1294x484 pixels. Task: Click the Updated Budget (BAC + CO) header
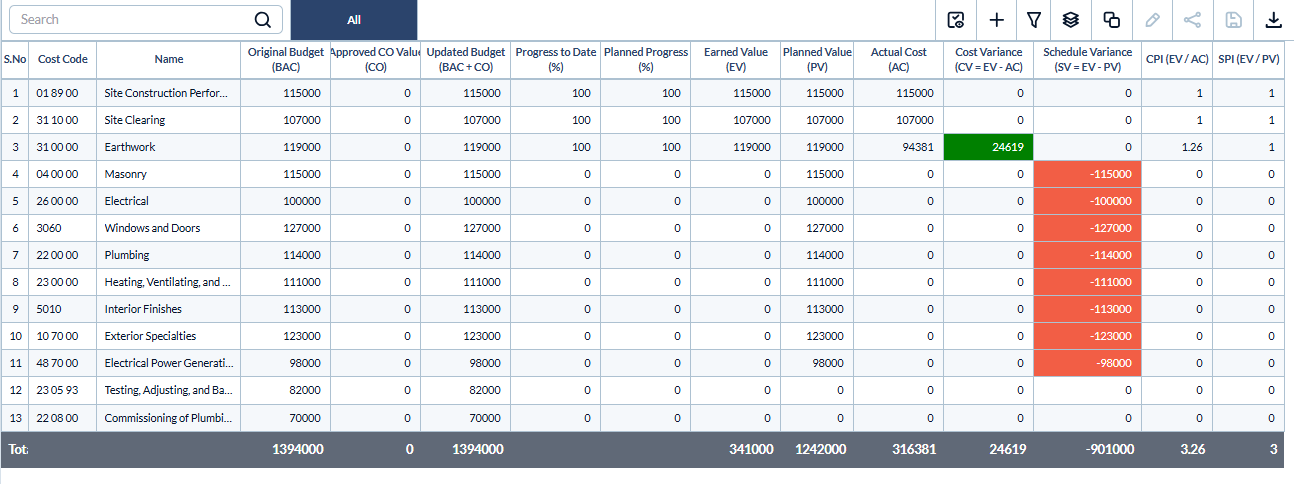coord(465,59)
